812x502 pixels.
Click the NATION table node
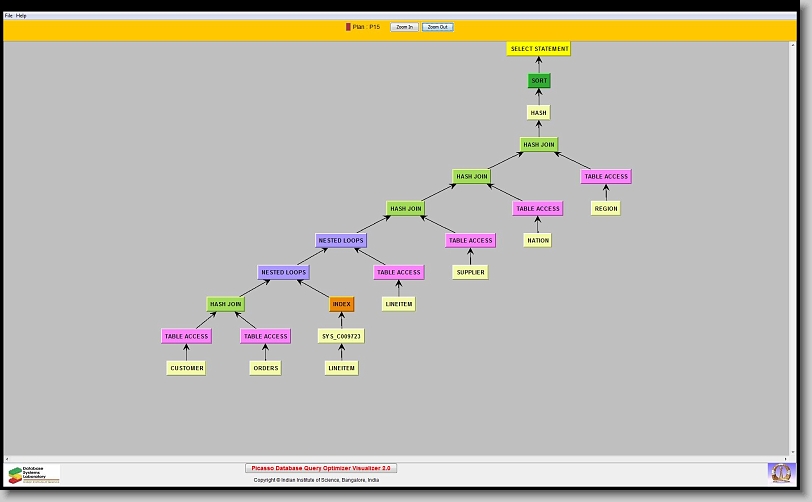tap(537, 240)
